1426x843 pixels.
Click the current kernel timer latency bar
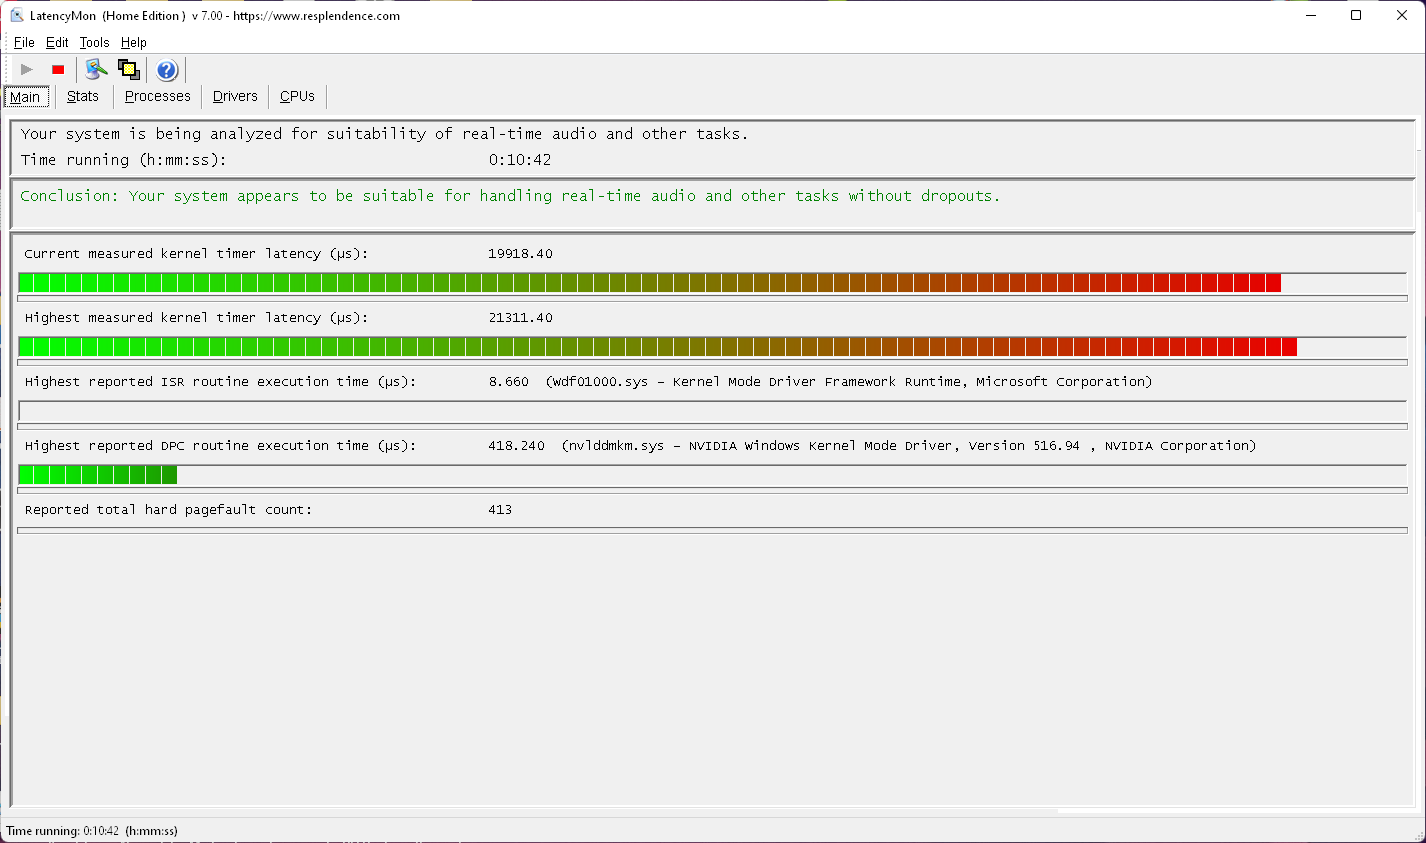coord(712,283)
